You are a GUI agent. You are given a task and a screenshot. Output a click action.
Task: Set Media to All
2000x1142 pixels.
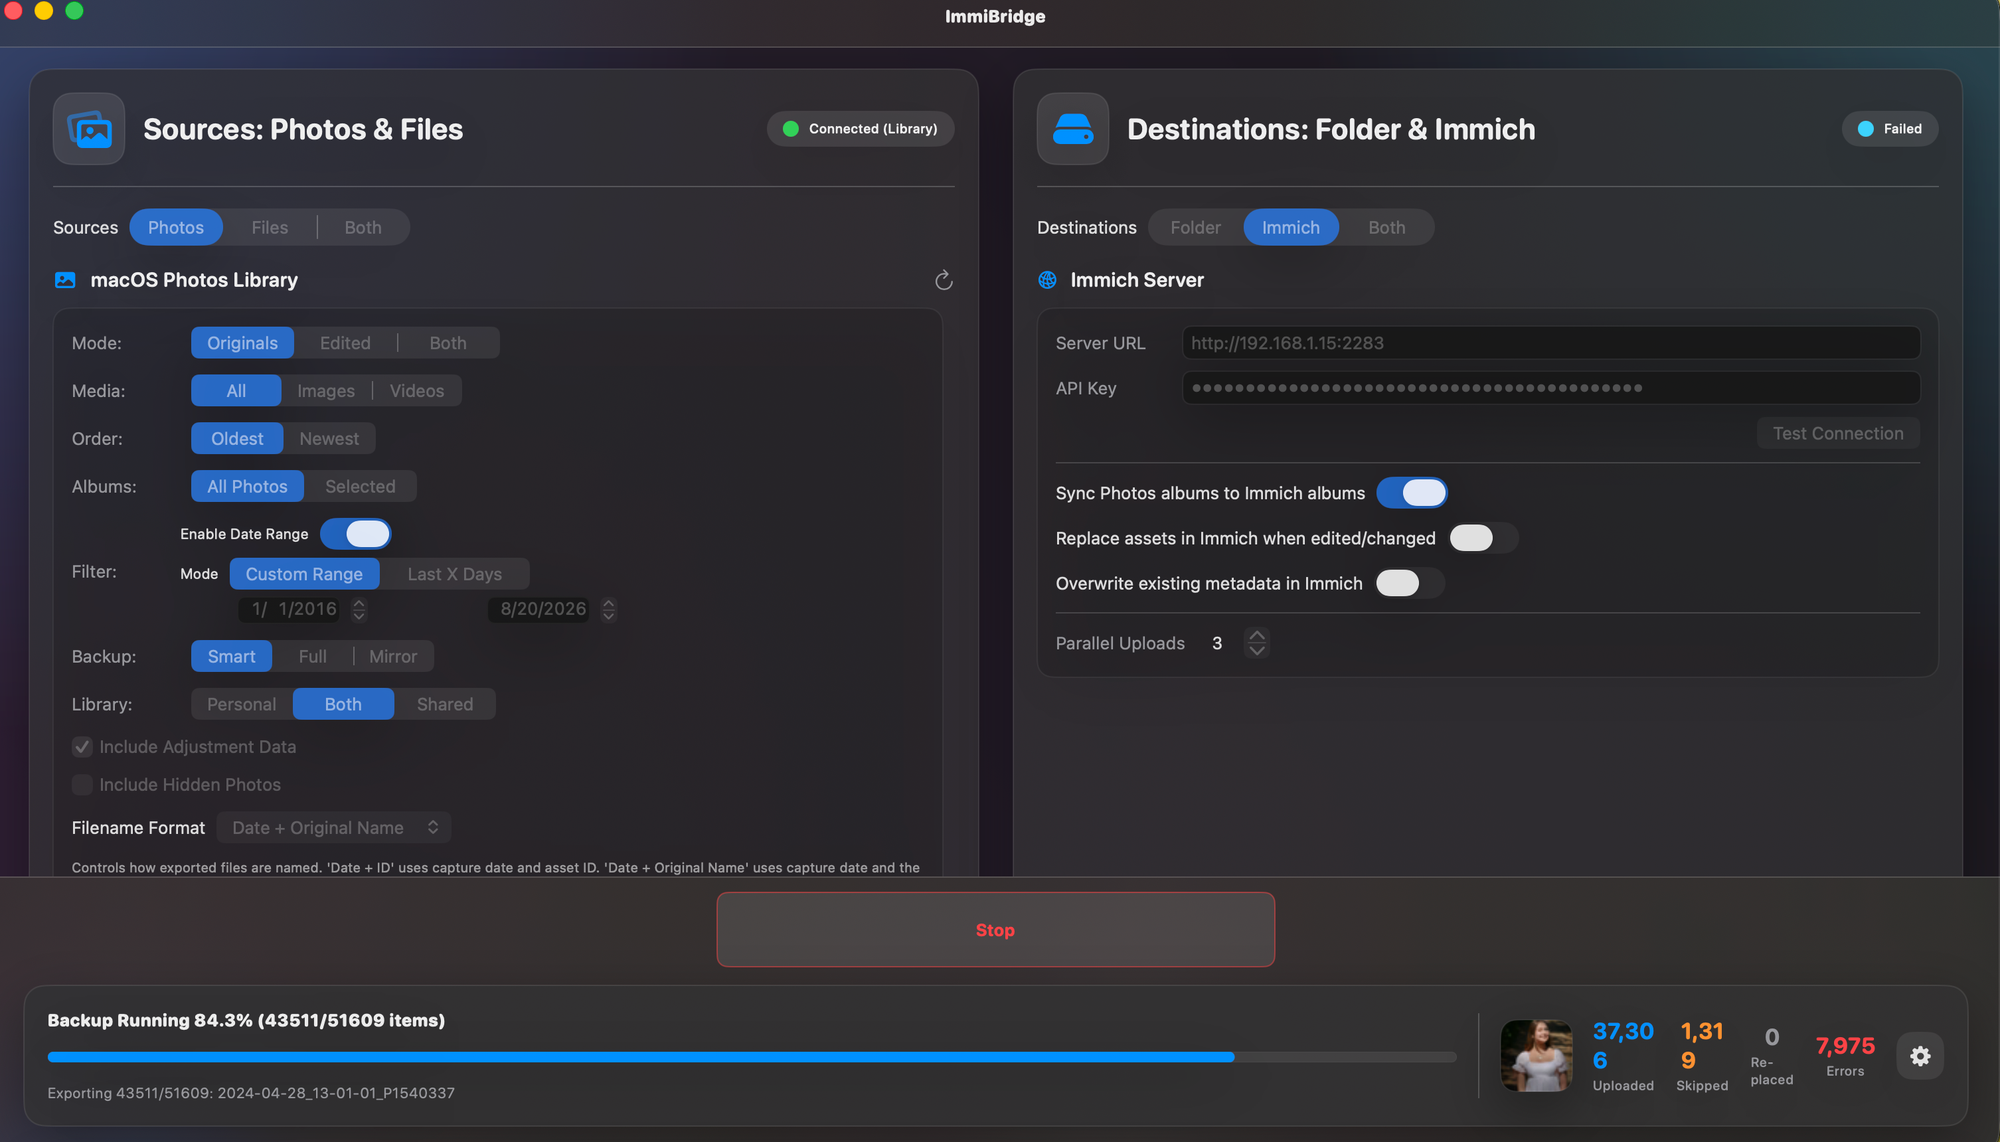click(236, 391)
